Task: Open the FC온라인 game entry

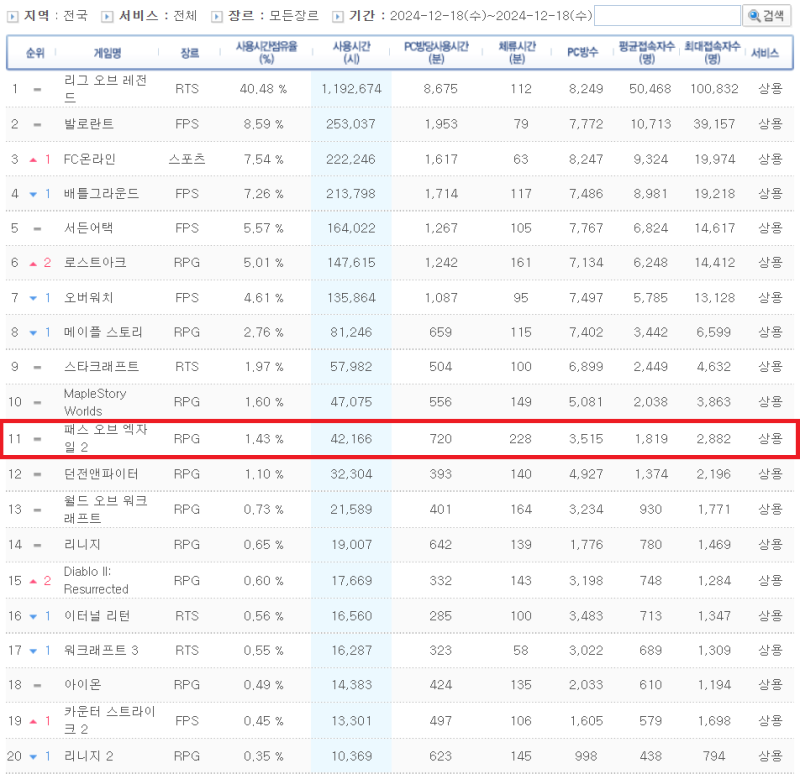Action: click(x=90, y=159)
